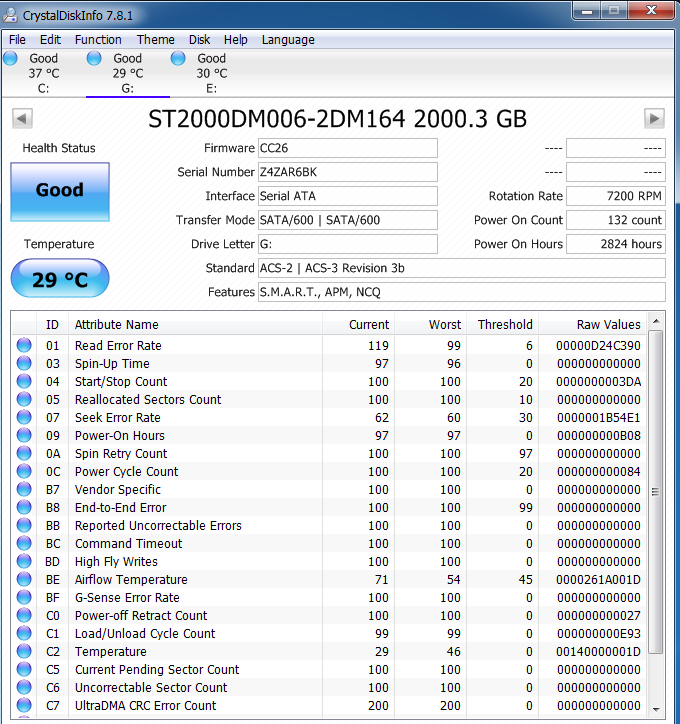Click status orb for G-Sense Error Rate
Screen dimensions: 680x724
24,597
